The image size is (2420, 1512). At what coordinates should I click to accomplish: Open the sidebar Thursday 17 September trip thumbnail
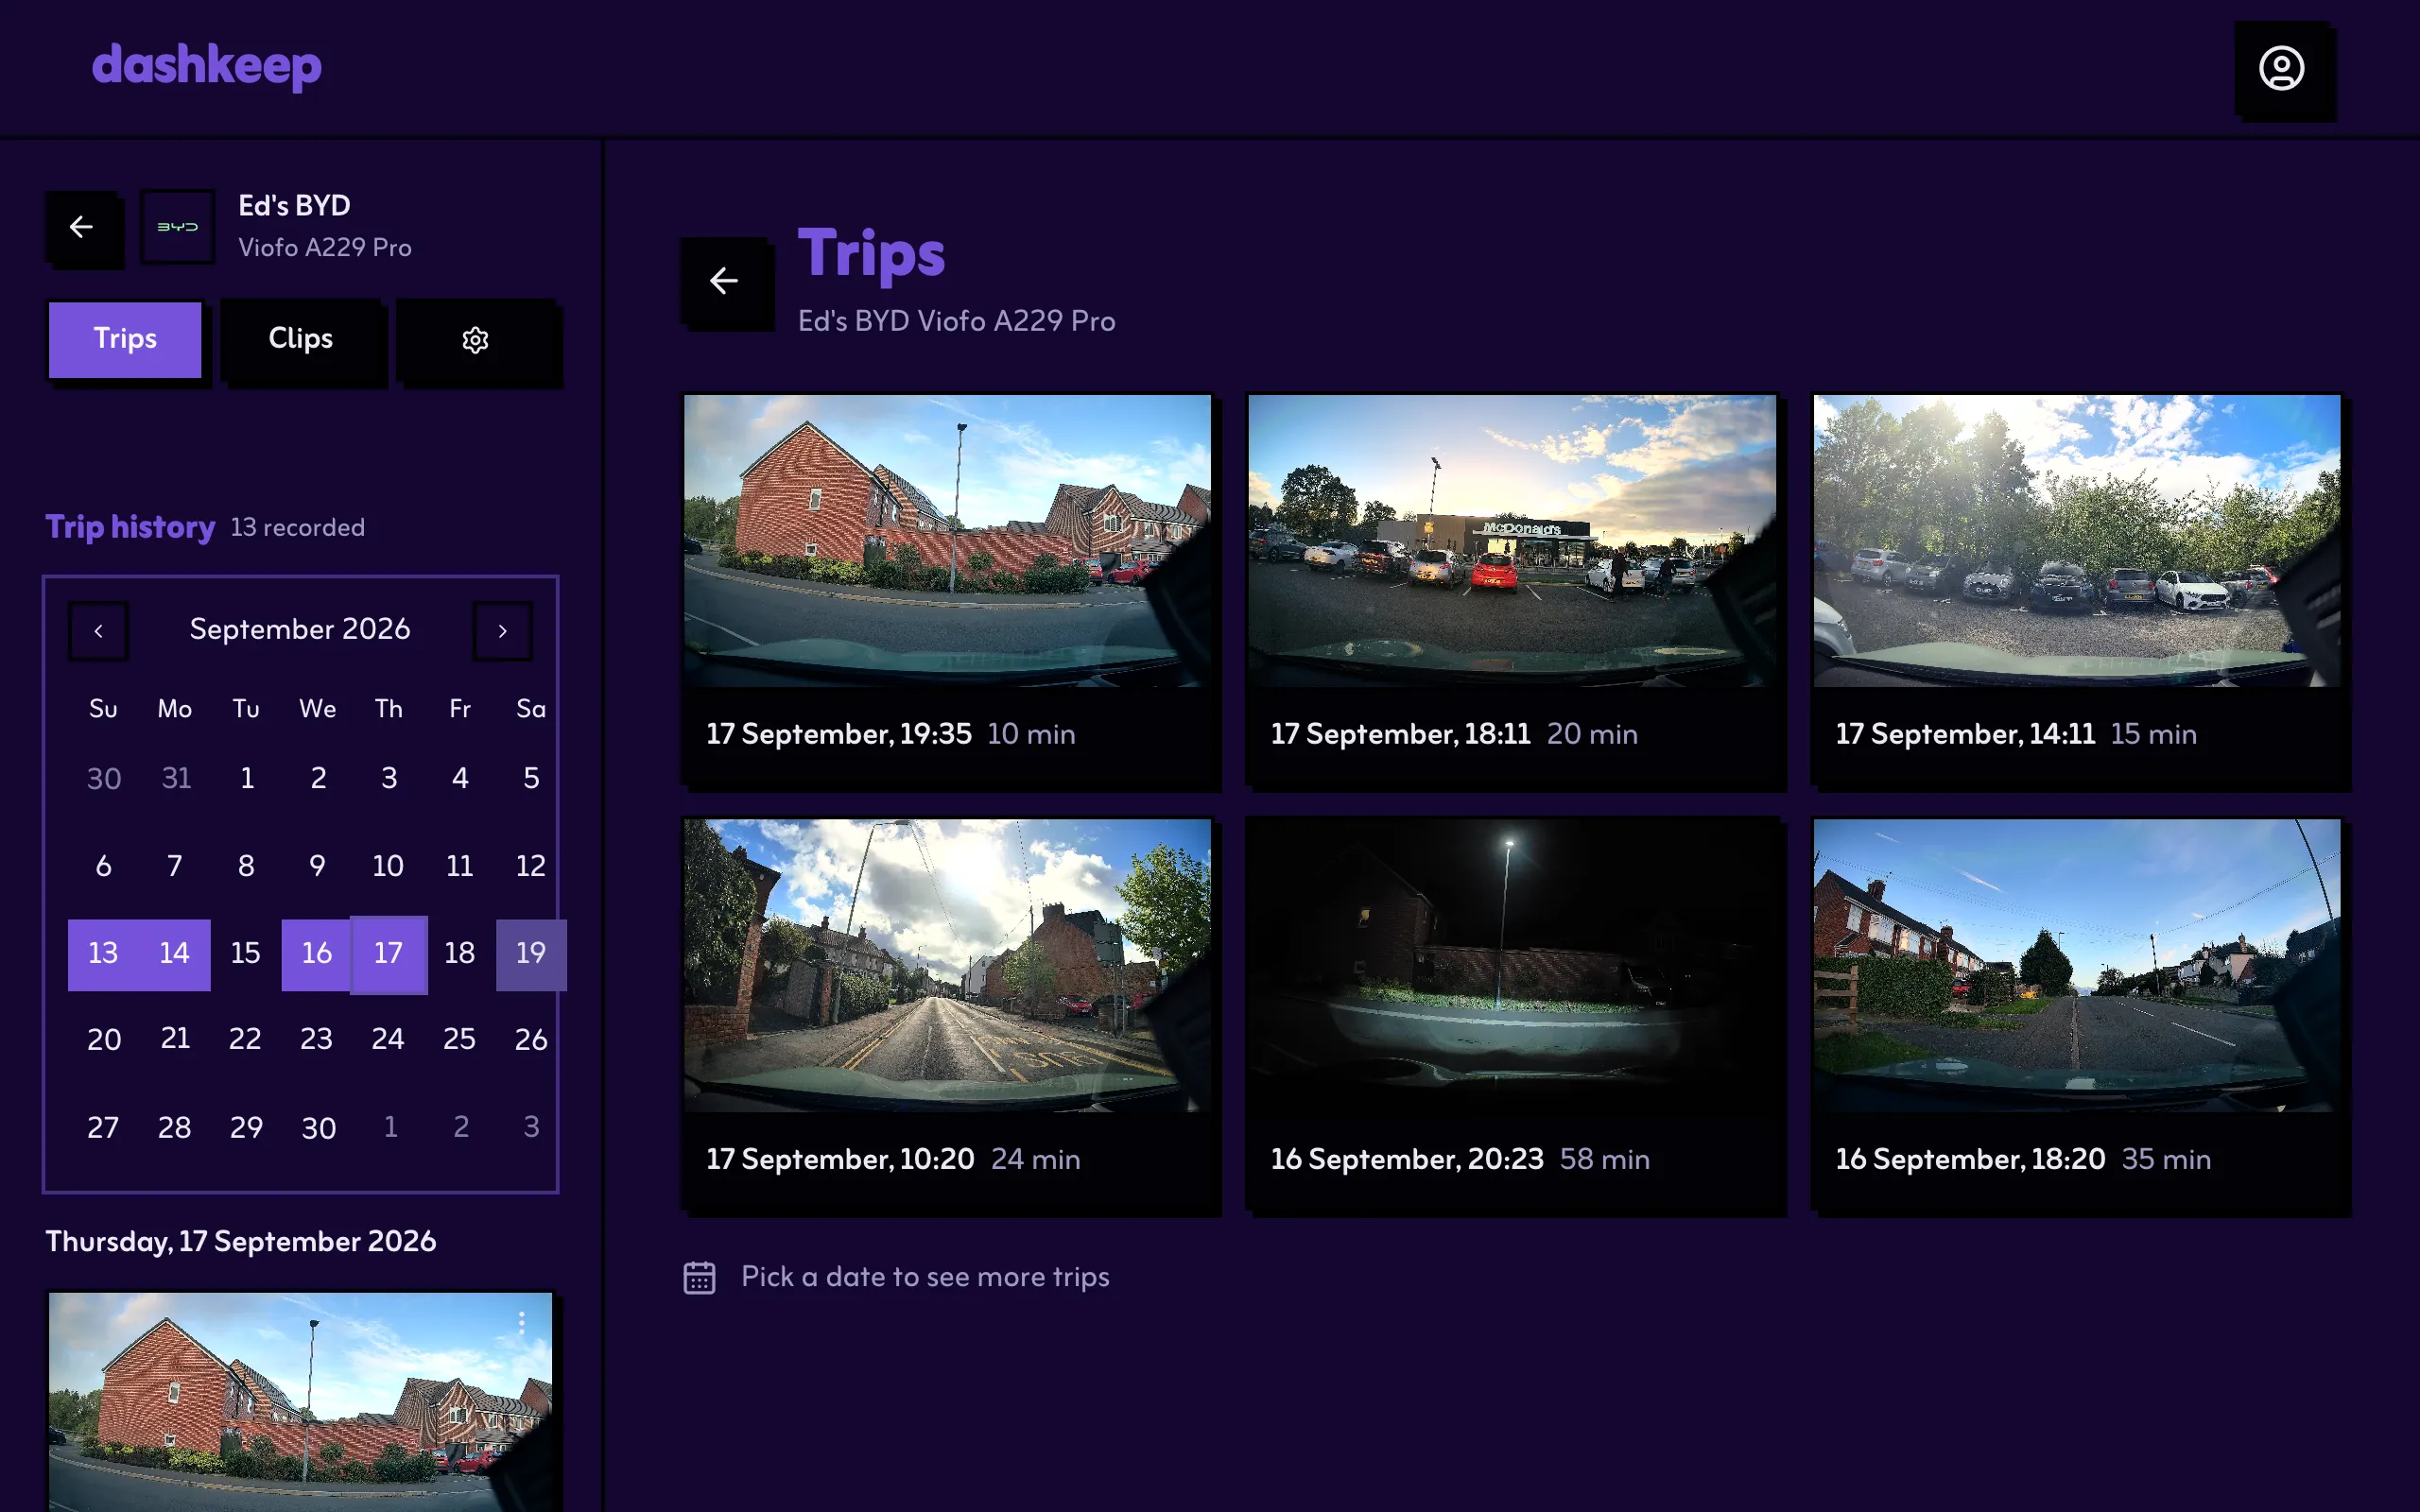[x=300, y=1402]
